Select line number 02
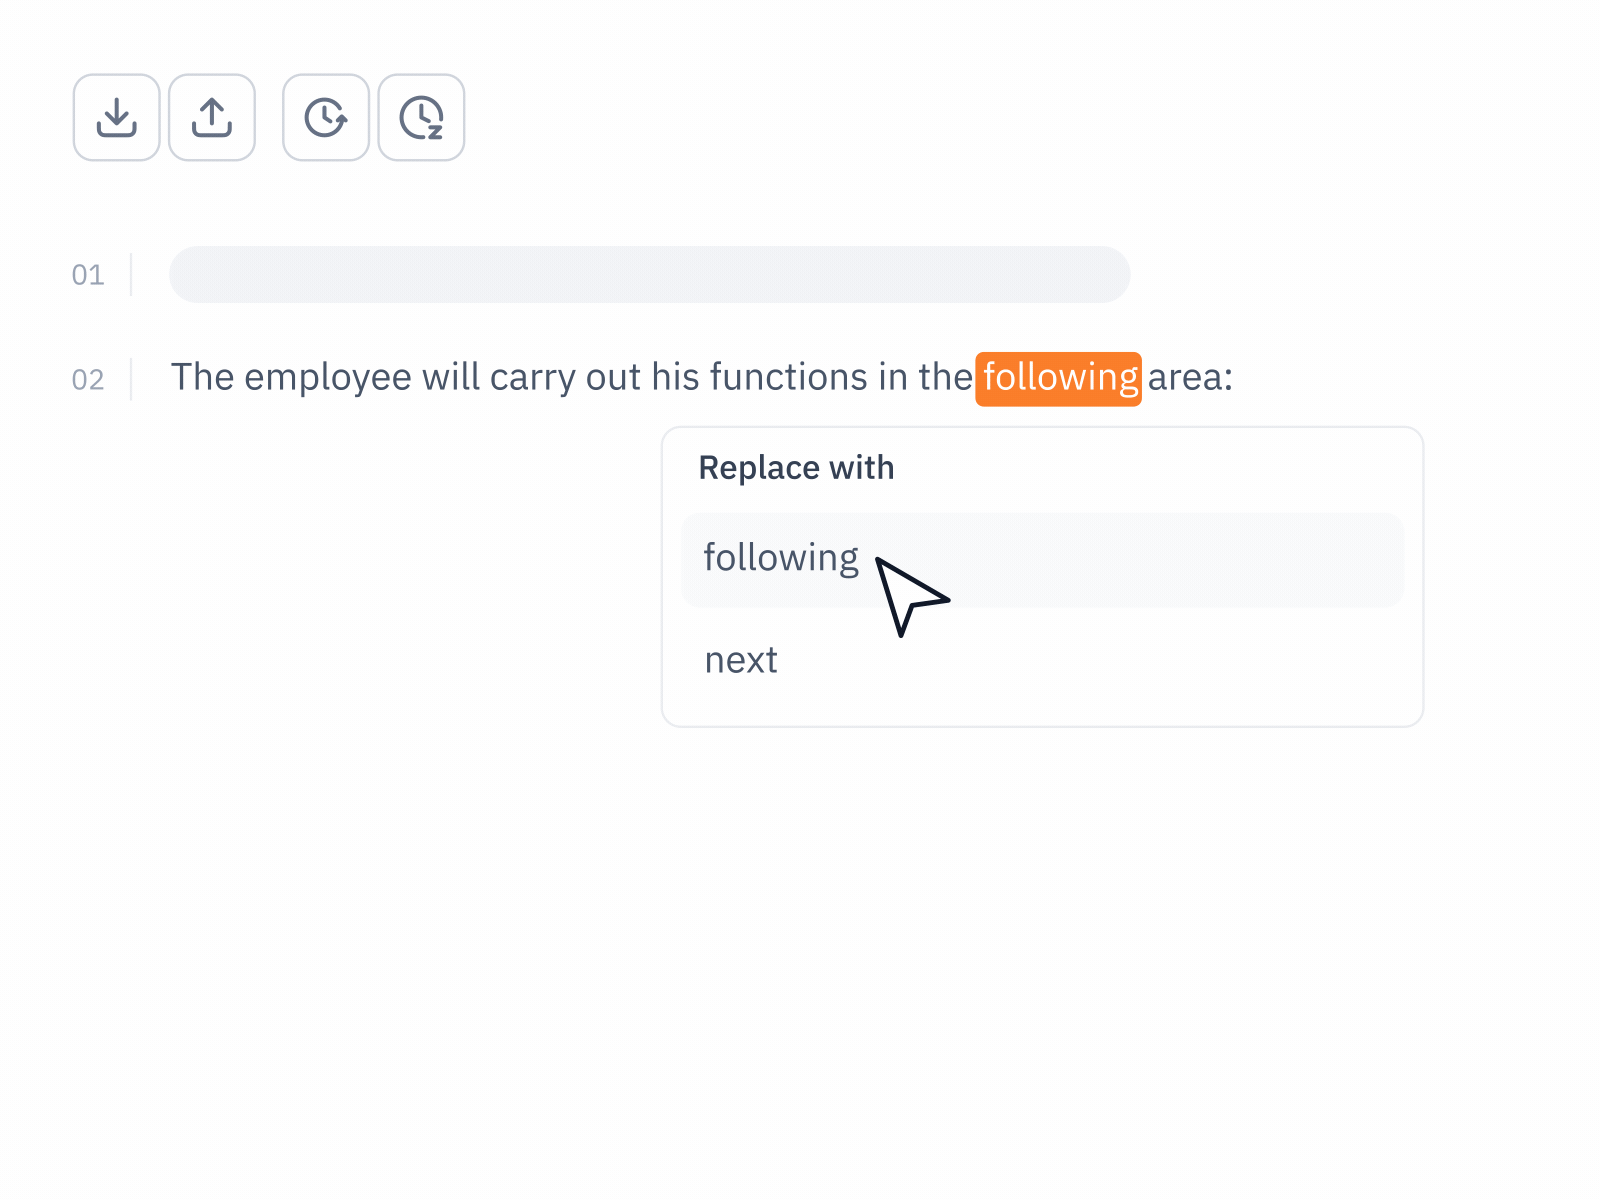The width and height of the screenshot is (1600, 1200). 88,380
